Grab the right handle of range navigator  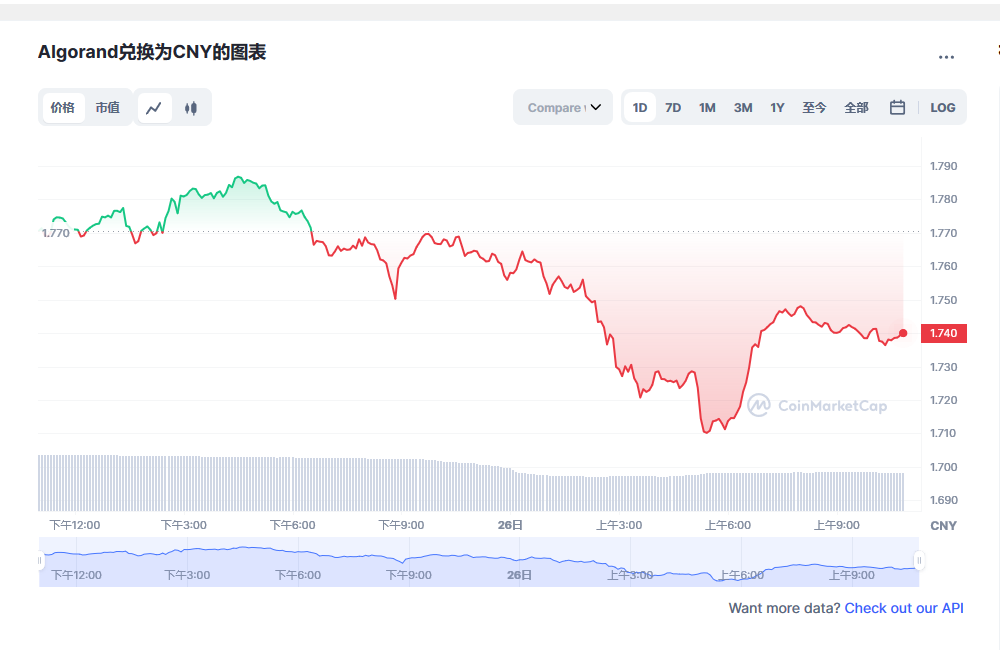click(919, 561)
